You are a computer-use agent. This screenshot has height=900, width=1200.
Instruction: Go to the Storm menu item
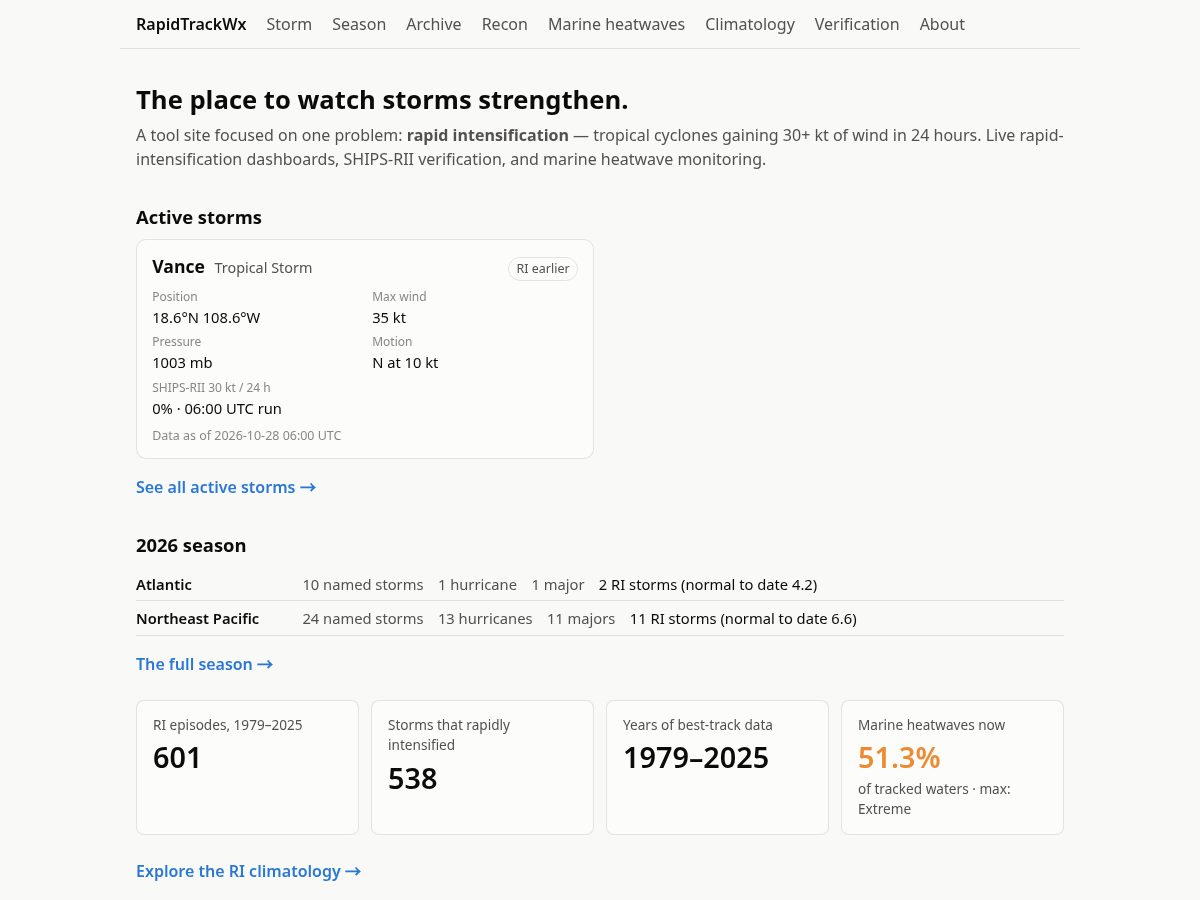[x=289, y=24]
